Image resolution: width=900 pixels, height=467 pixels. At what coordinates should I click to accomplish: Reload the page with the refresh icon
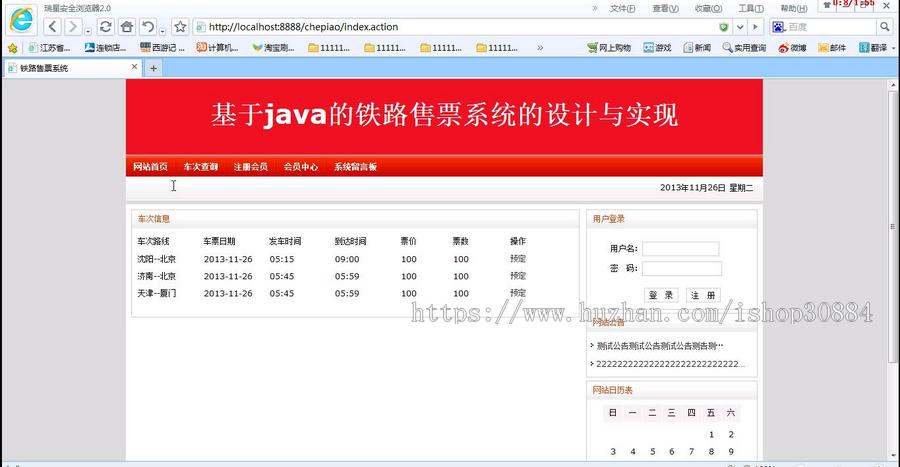[x=106, y=26]
